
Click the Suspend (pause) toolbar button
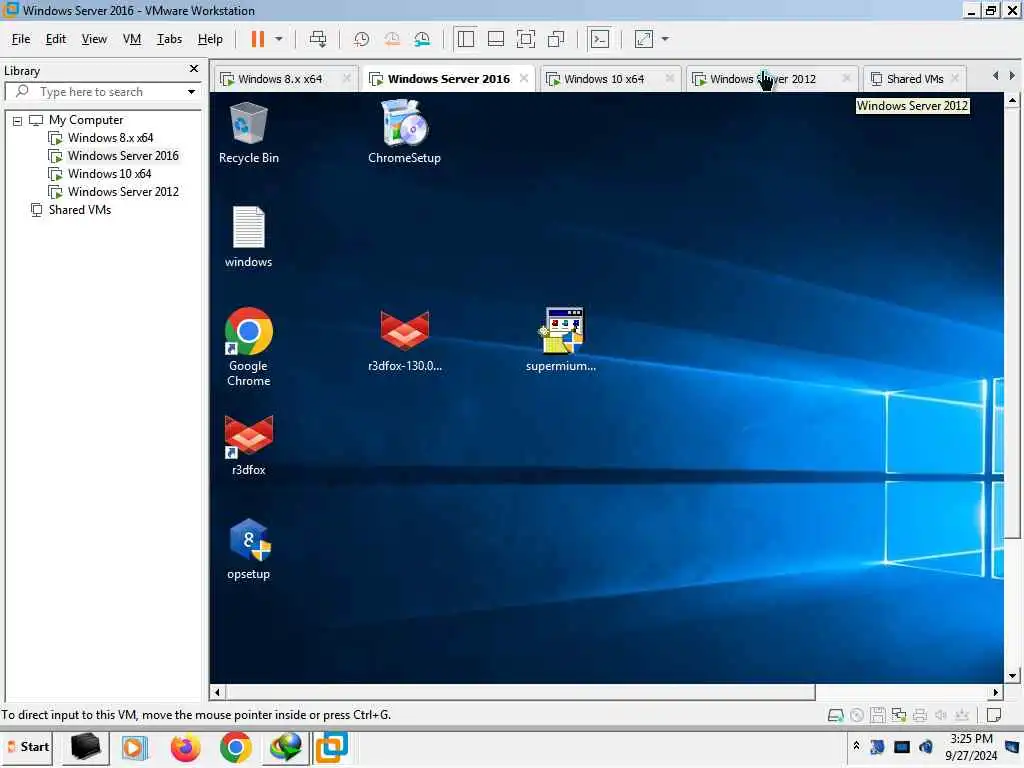click(258, 39)
